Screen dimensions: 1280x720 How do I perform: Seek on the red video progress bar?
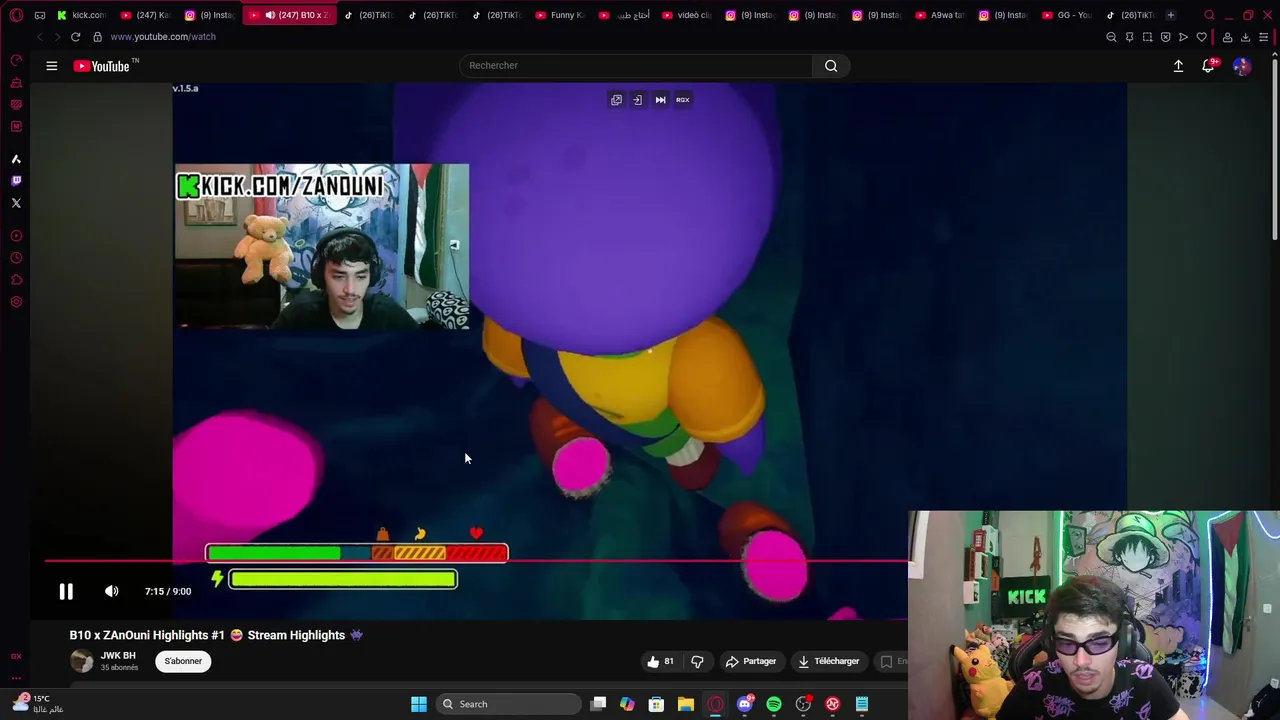[x=476, y=561]
